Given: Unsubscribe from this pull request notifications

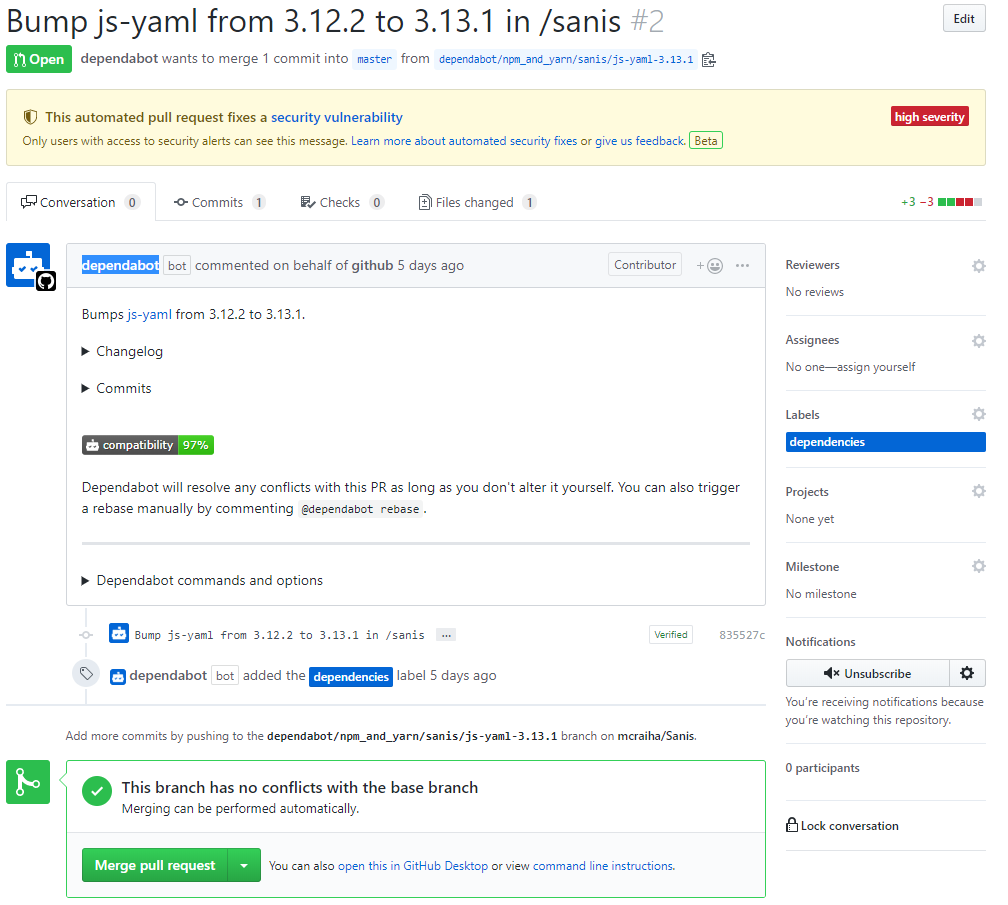Looking at the screenshot, I should pos(867,673).
